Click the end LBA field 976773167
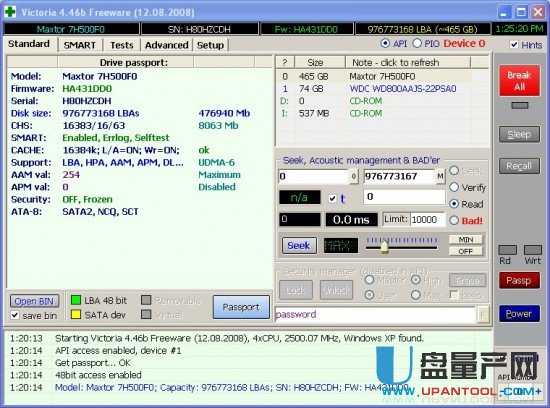The height and width of the screenshot is (408, 550). [399, 176]
